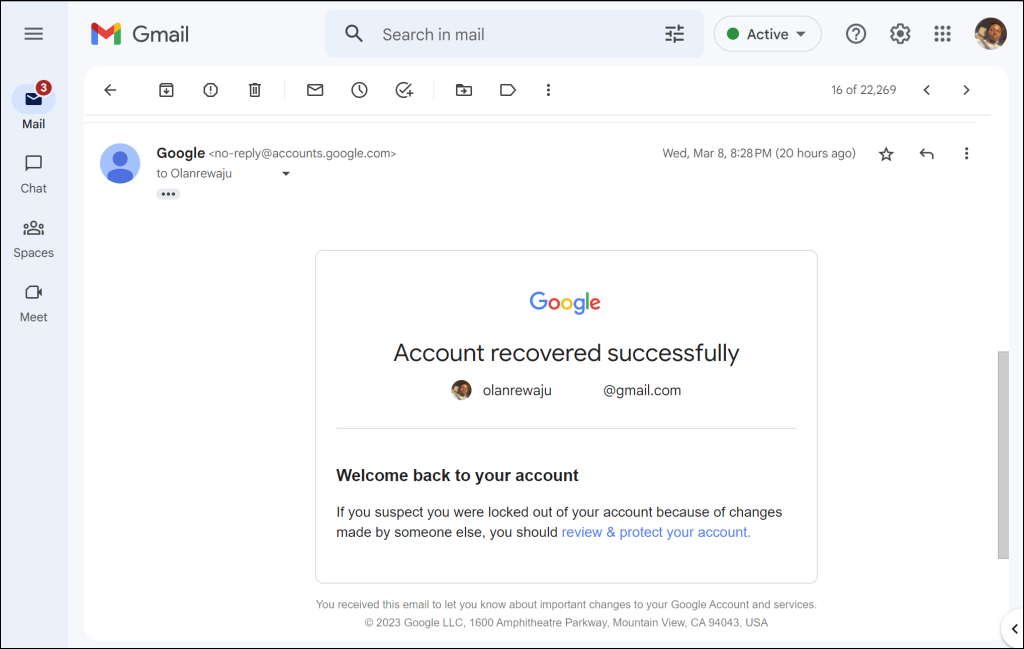Open the Spaces tab

point(34,238)
